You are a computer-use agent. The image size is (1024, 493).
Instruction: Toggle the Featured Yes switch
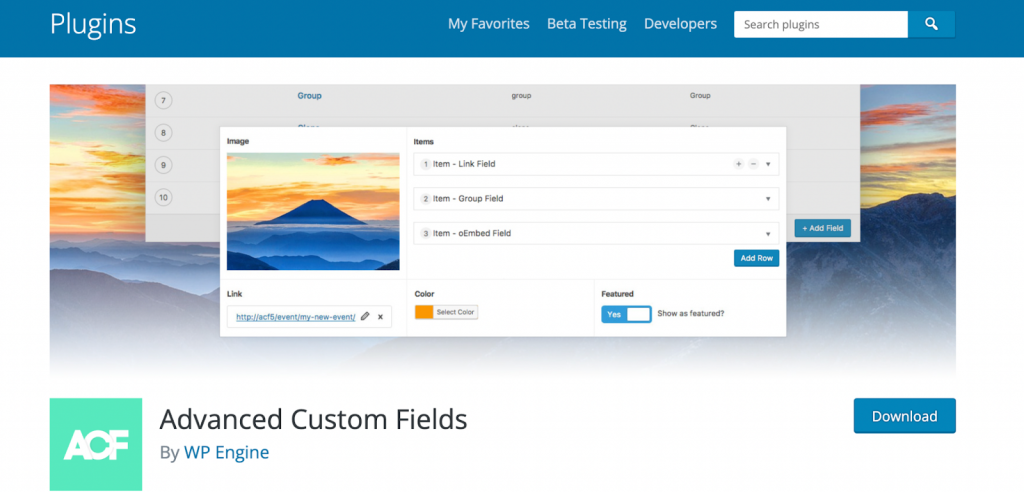coord(626,314)
